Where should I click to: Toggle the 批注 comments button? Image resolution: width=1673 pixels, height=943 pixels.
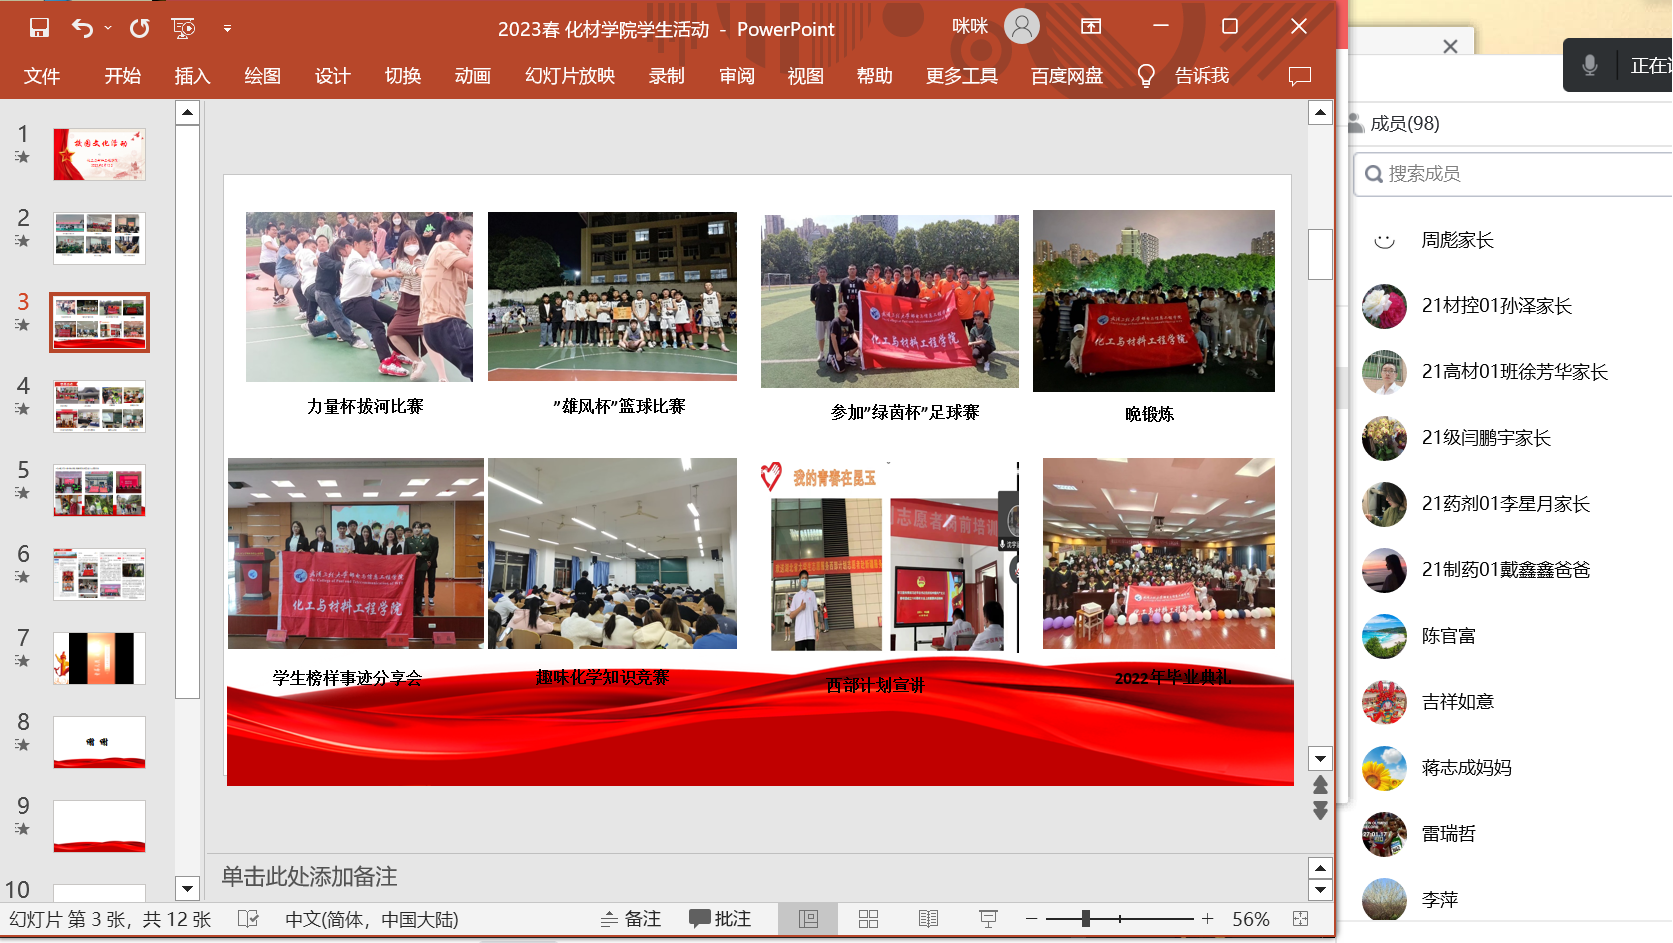click(x=720, y=919)
